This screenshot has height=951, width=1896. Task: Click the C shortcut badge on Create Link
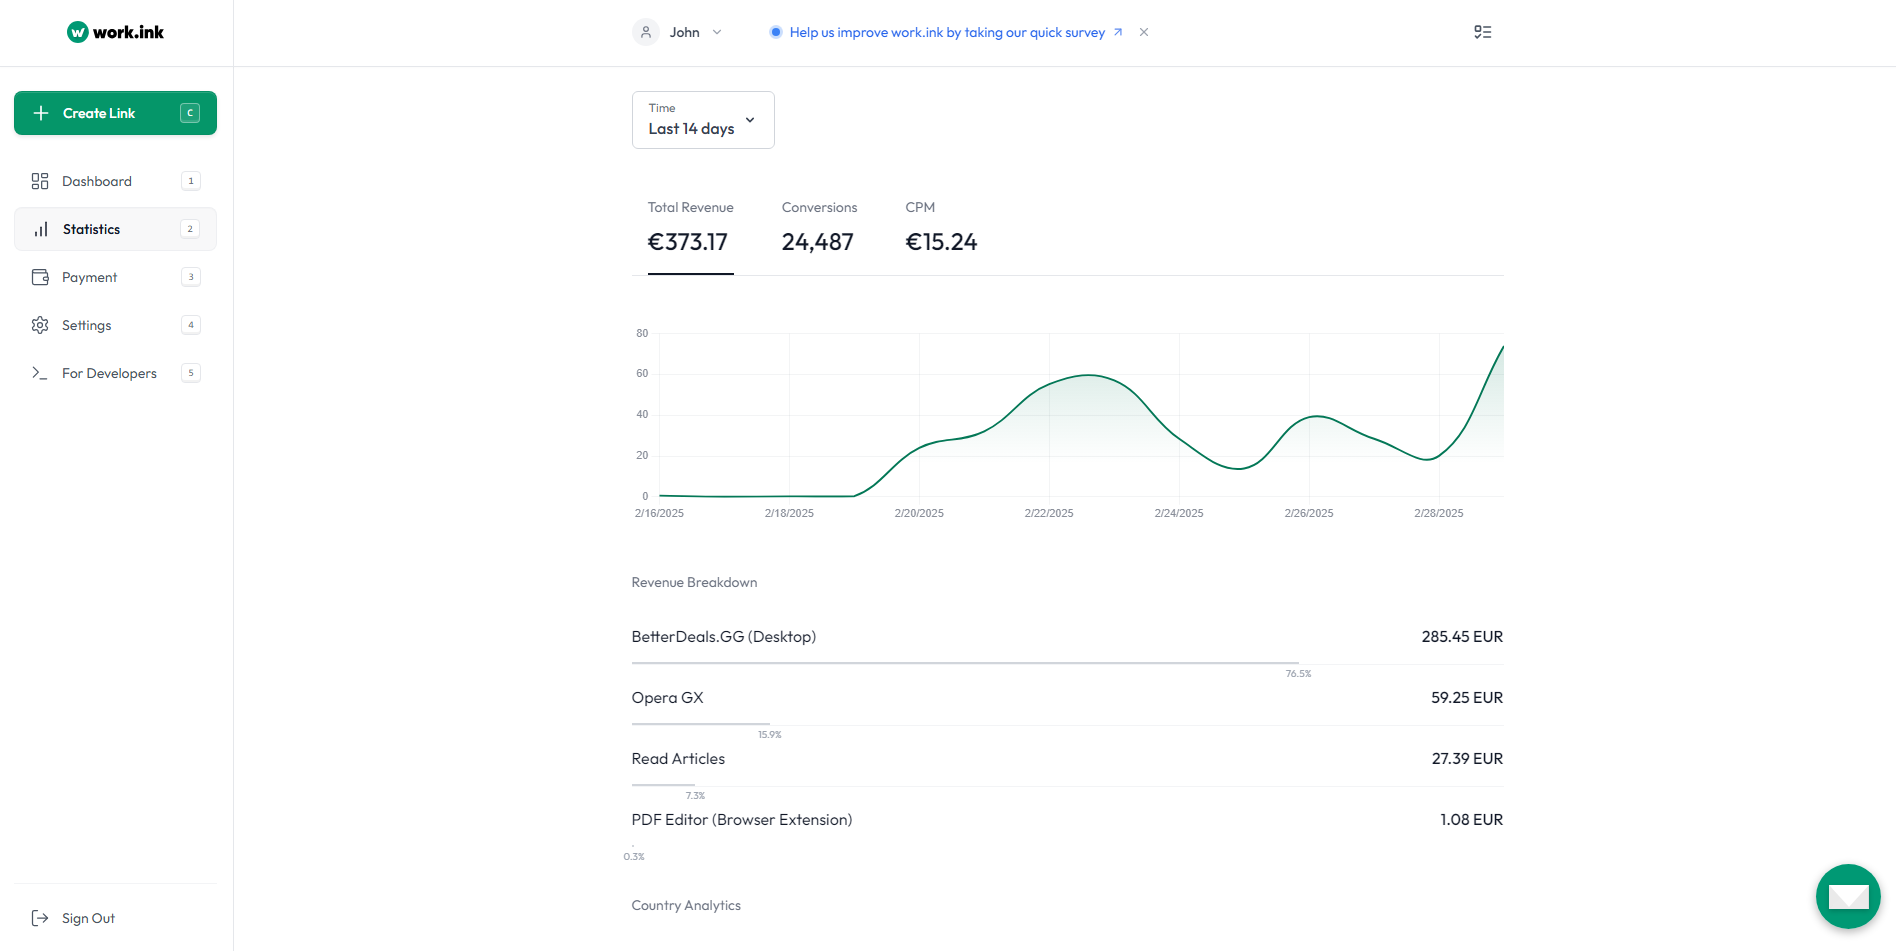[190, 113]
